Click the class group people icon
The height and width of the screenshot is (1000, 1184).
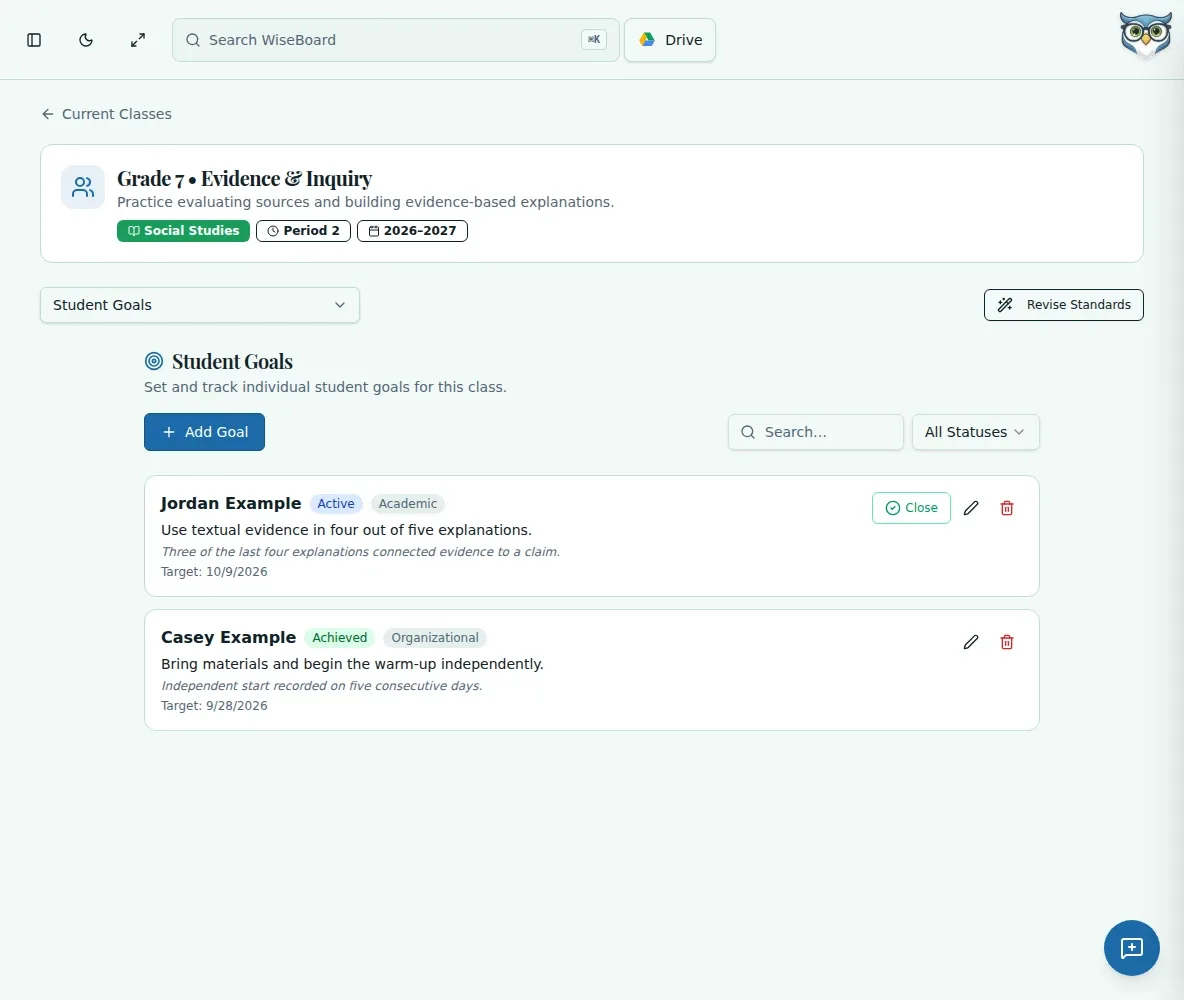pyautogui.click(x=83, y=187)
